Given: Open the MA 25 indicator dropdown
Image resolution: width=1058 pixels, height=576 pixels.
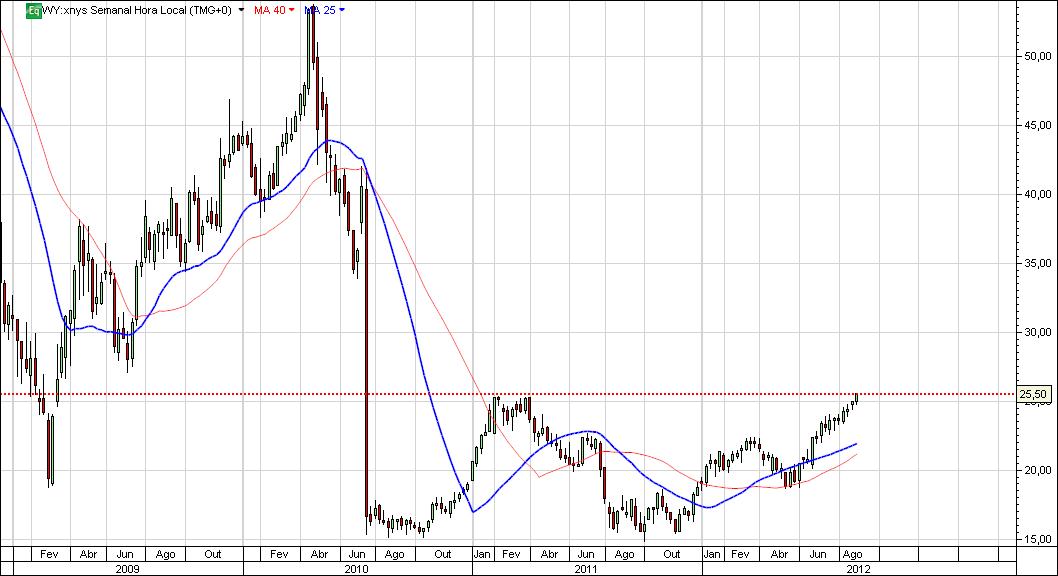Looking at the screenshot, I should pyautogui.click(x=342, y=10).
